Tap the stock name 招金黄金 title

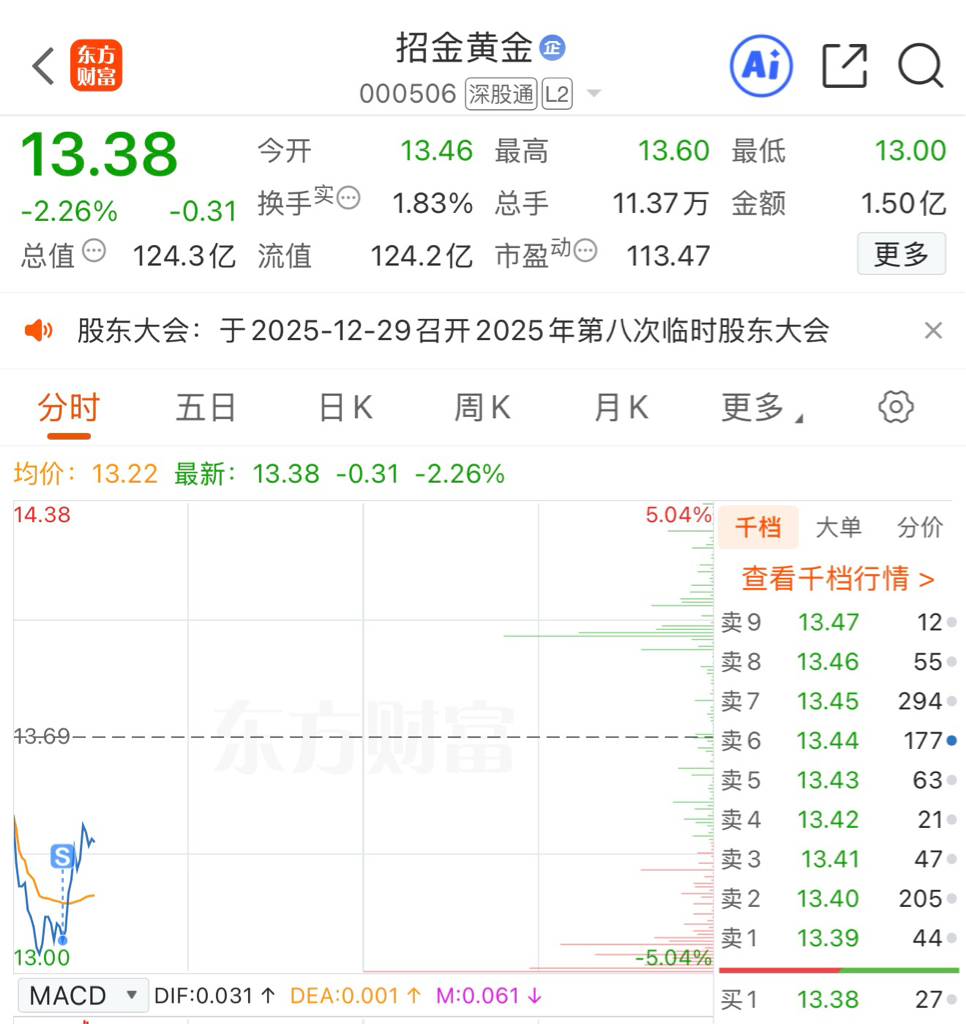pyautogui.click(x=464, y=48)
